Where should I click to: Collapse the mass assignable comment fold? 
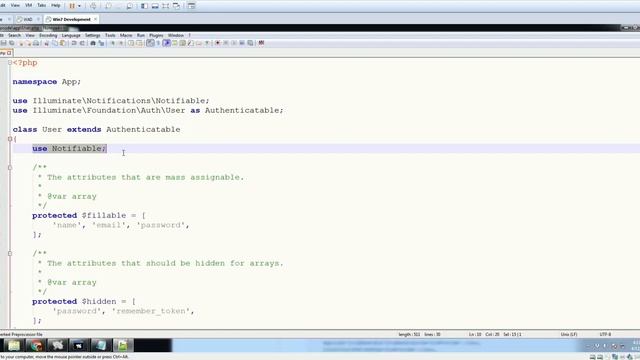[10, 168]
